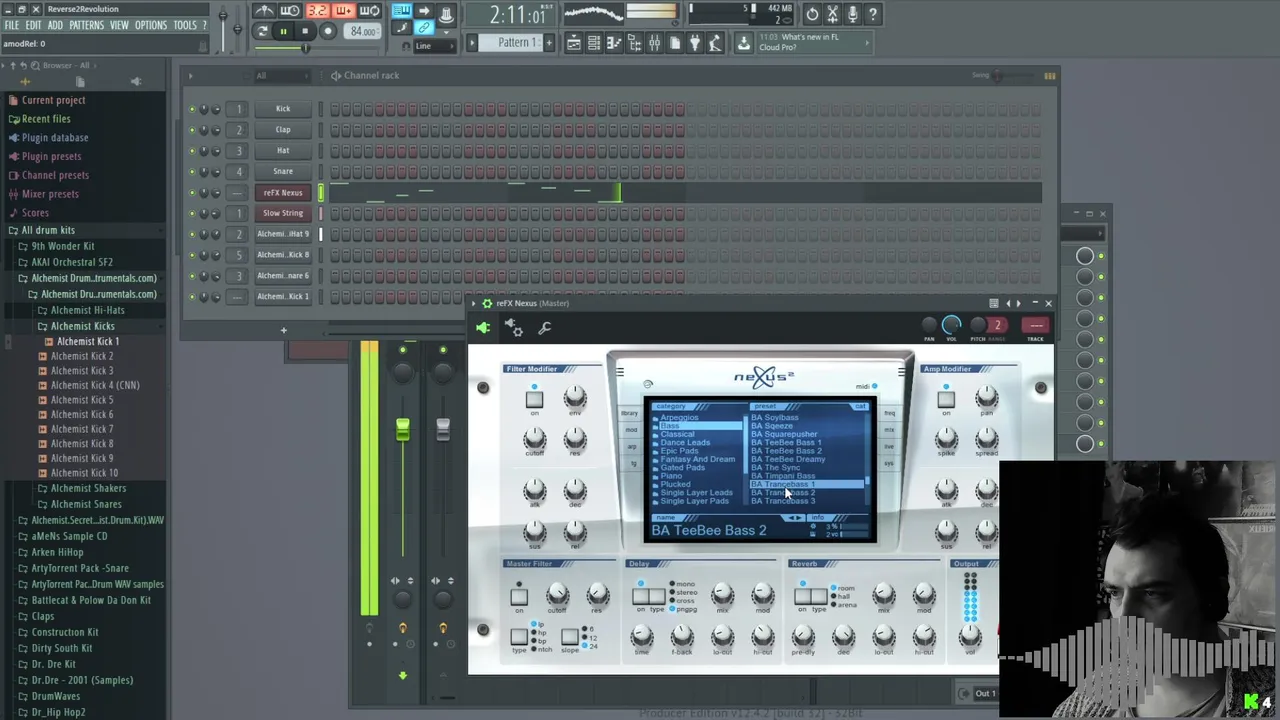Expand the Alchemist Hi-Hats folder
The height and width of the screenshot is (720, 1280).
pyautogui.click(x=87, y=310)
